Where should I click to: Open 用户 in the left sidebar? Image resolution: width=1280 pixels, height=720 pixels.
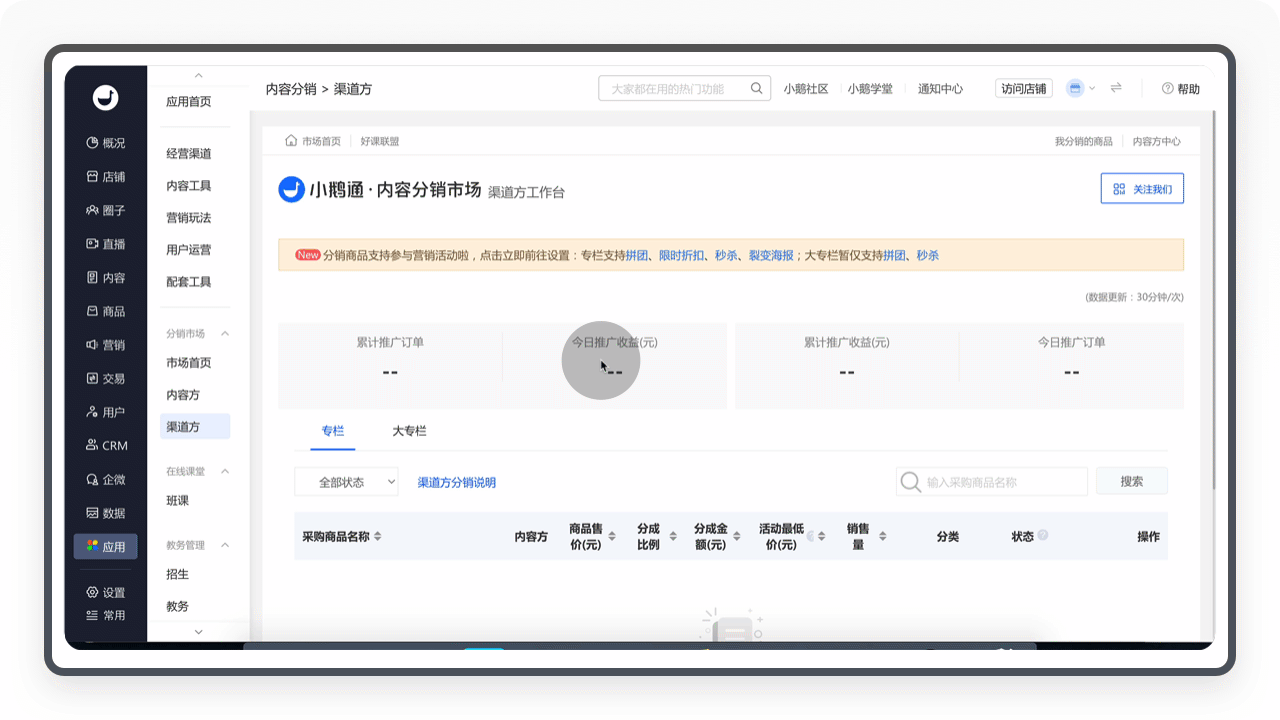(105, 412)
